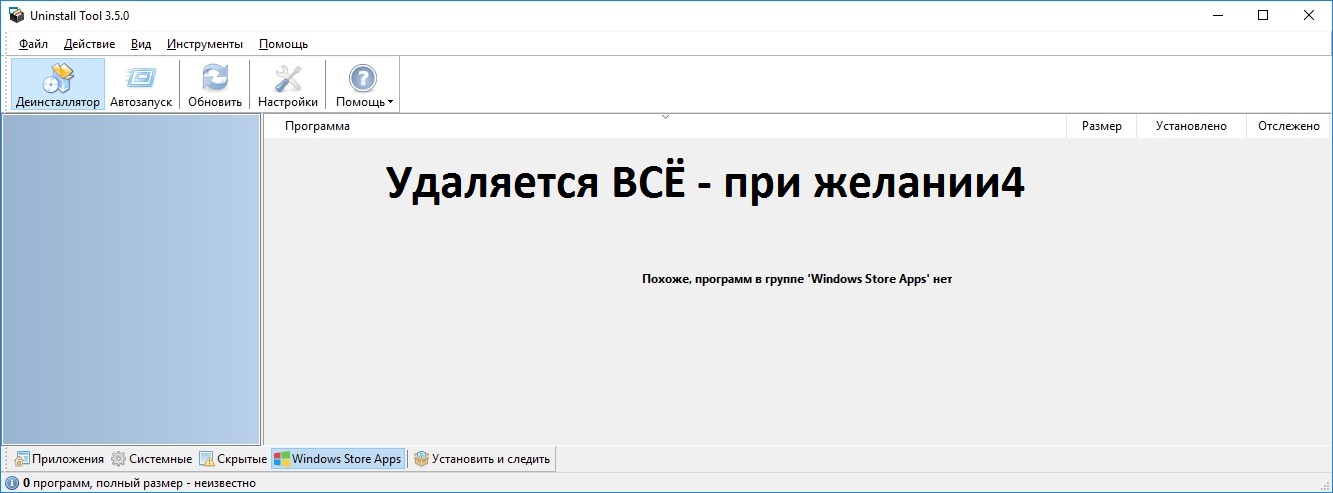Image resolution: width=1333 pixels, height=493 pixels.
Task: Expand the Помощь toolbar dropdown arrow
Action: [x=390, y=102]
